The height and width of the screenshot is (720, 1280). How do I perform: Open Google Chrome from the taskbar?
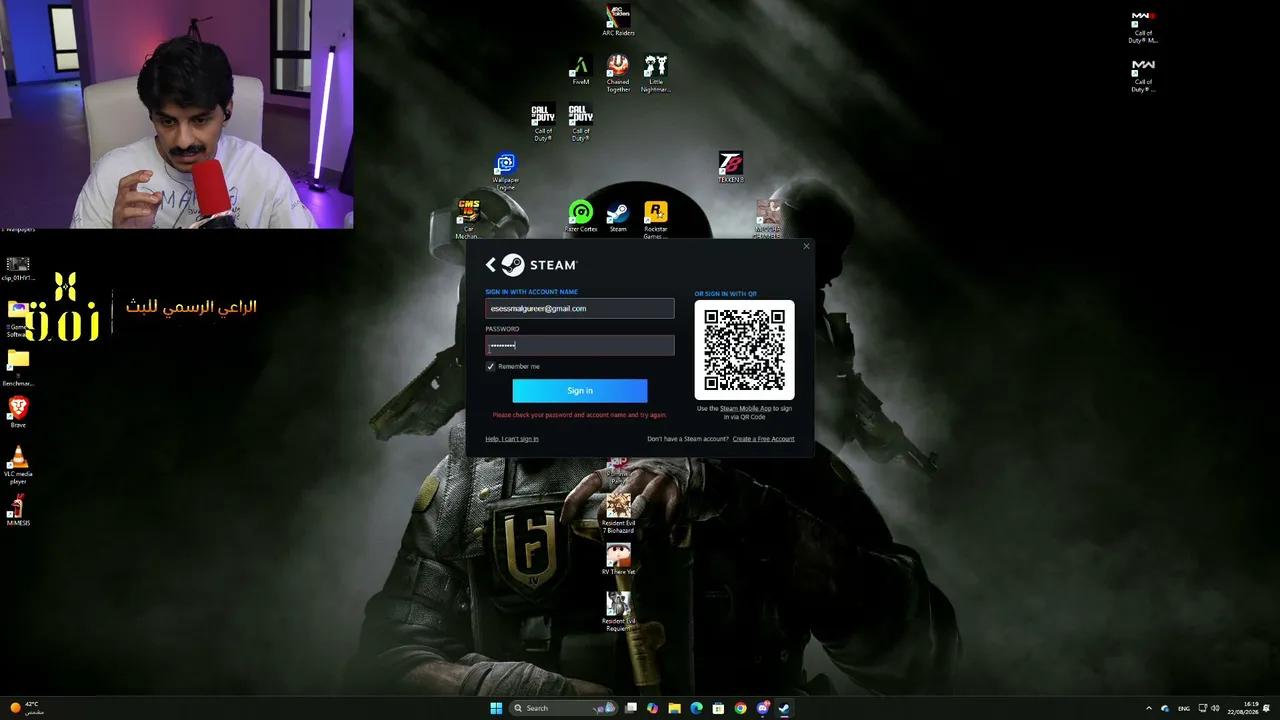click(740, 708)
